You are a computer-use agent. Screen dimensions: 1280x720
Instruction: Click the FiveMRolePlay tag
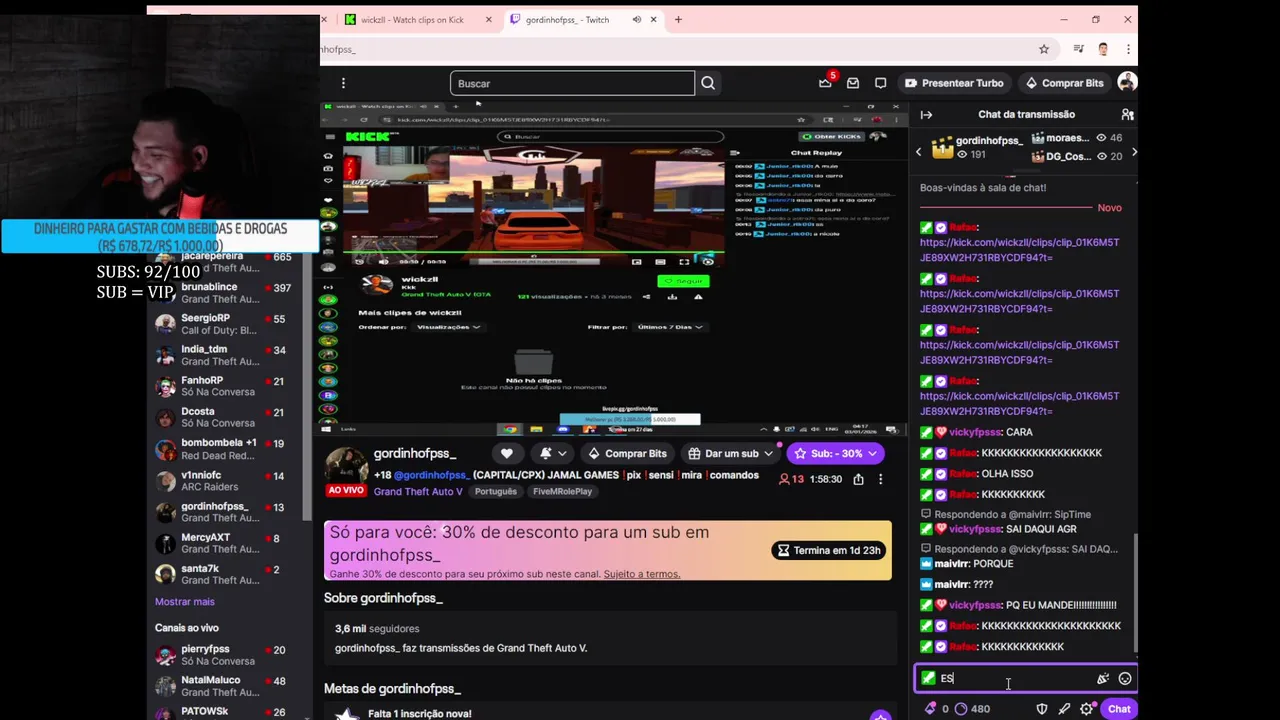pos(563,492)
